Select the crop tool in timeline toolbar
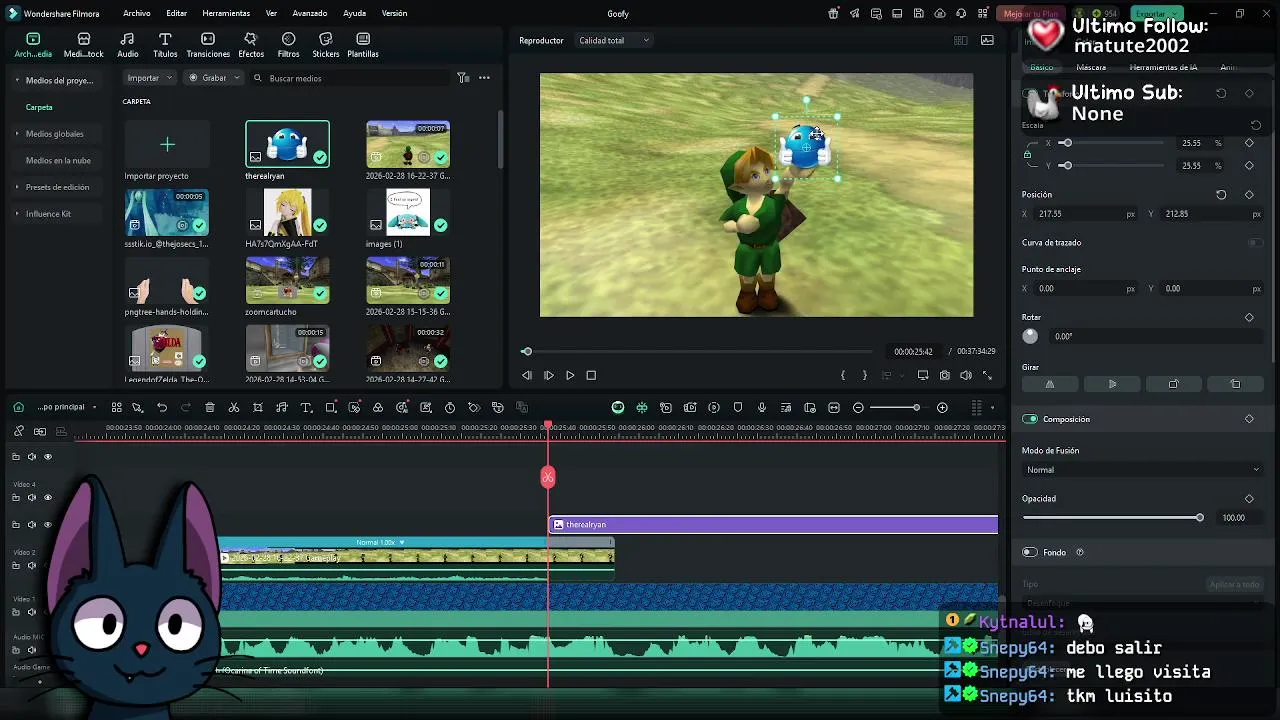Image resolution: width=1280 pixels, height=720 pixels. pyautogui.click(x=258, y=408)
